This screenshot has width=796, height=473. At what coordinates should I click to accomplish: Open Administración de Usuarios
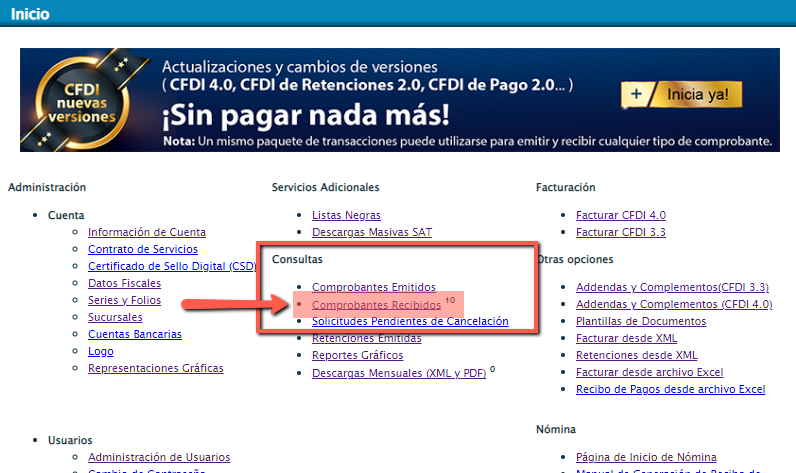(x=159, y=457)
